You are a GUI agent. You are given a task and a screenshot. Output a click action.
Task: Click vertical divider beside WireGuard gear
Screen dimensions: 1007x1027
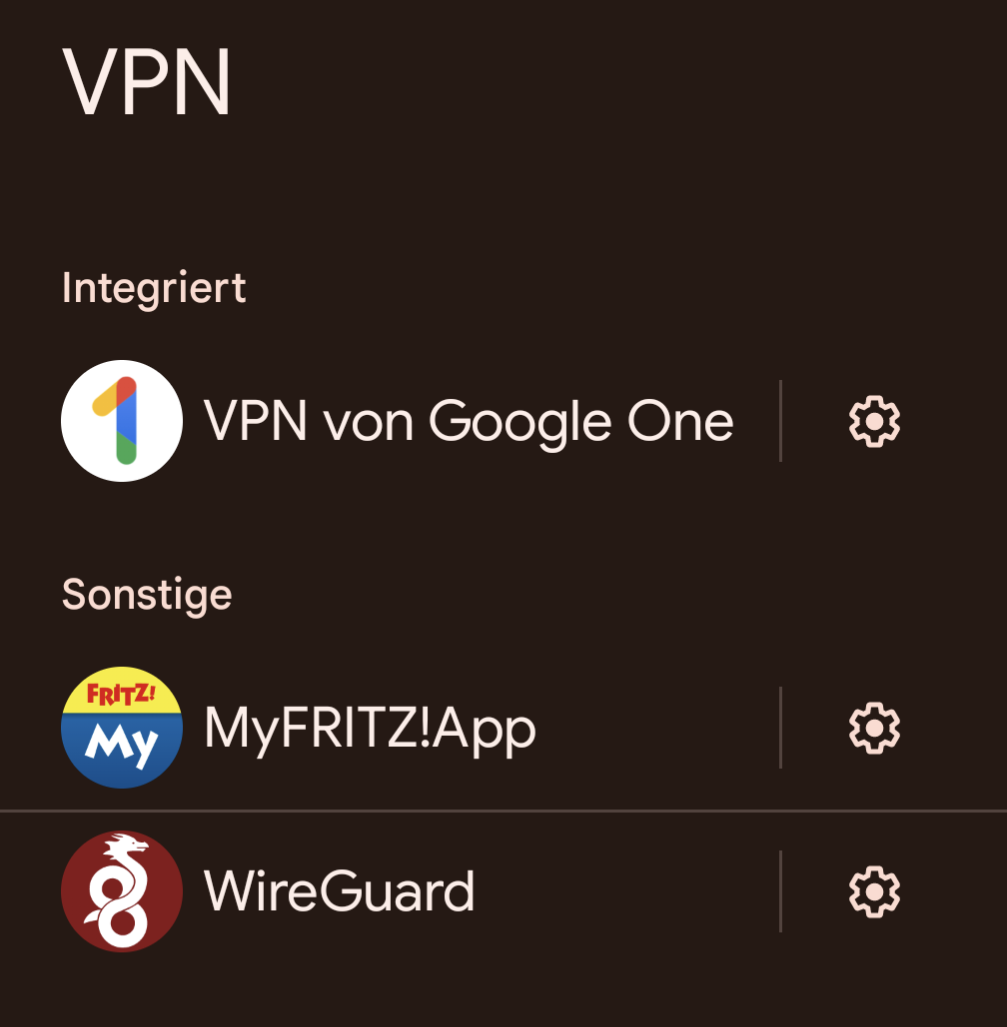pyautogui.click(x=780, y=891)
